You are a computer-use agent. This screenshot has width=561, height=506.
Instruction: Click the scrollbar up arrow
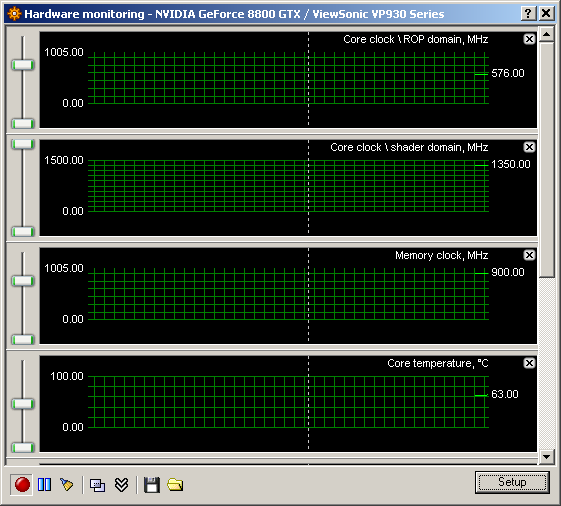click(x=547, y=34)
